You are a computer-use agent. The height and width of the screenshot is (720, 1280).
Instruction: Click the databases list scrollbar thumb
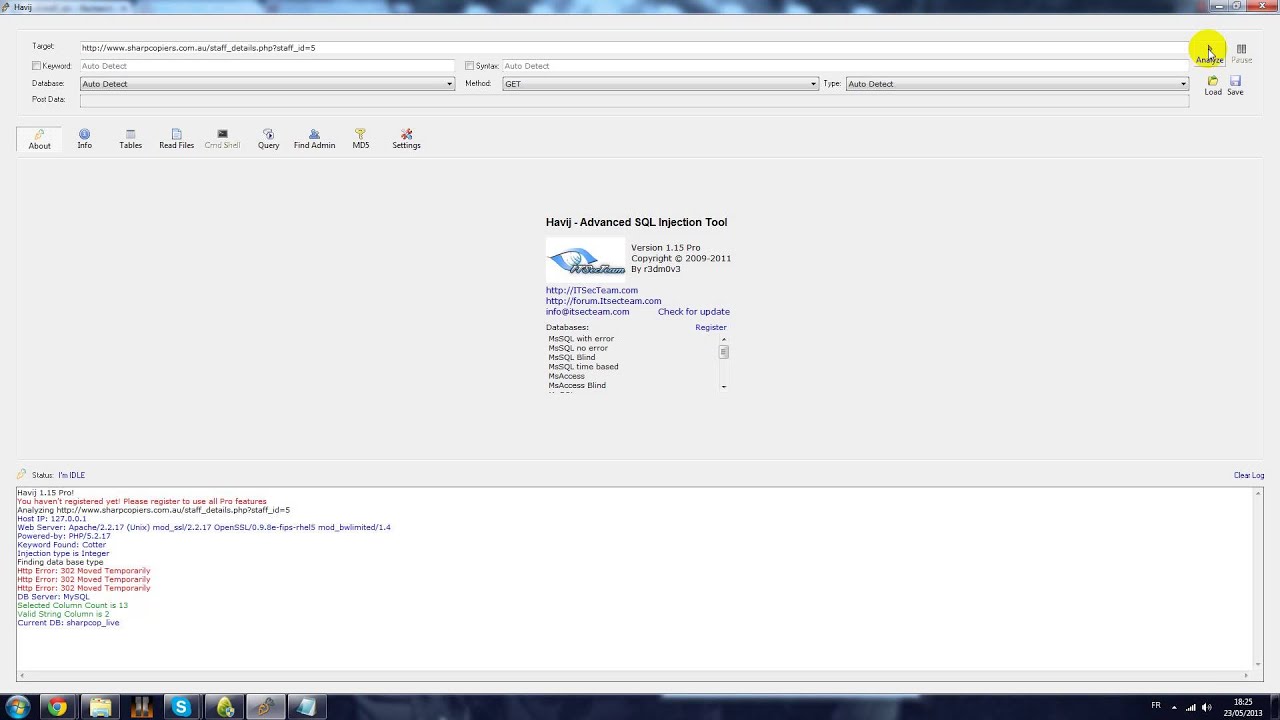724,352
